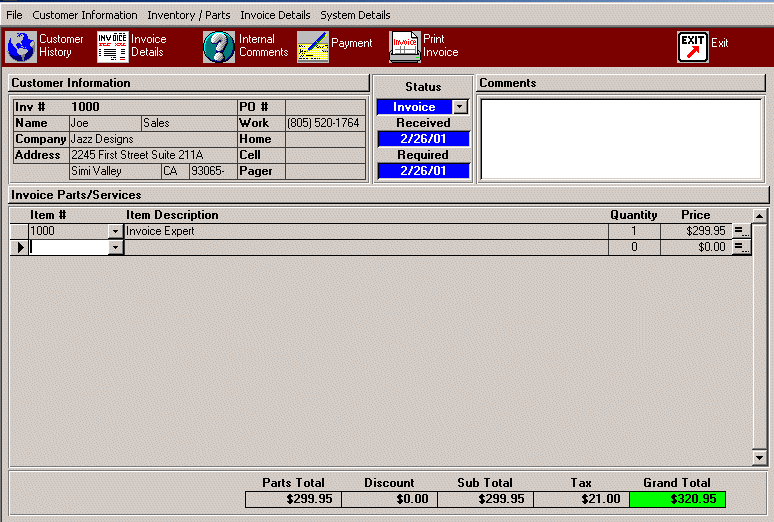
Task: Click the Tax value $21.00
Action: [581, 499]
